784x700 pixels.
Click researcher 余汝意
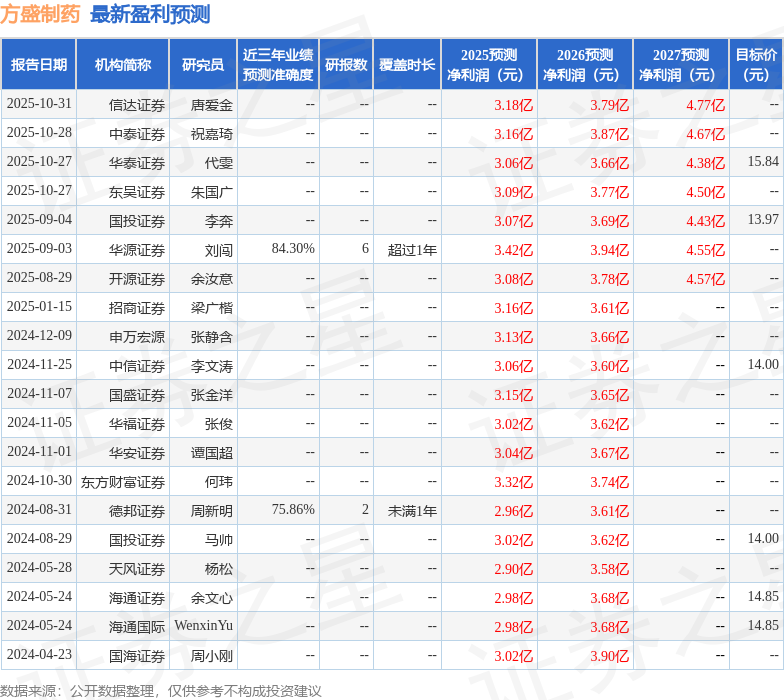coord(212,279)
